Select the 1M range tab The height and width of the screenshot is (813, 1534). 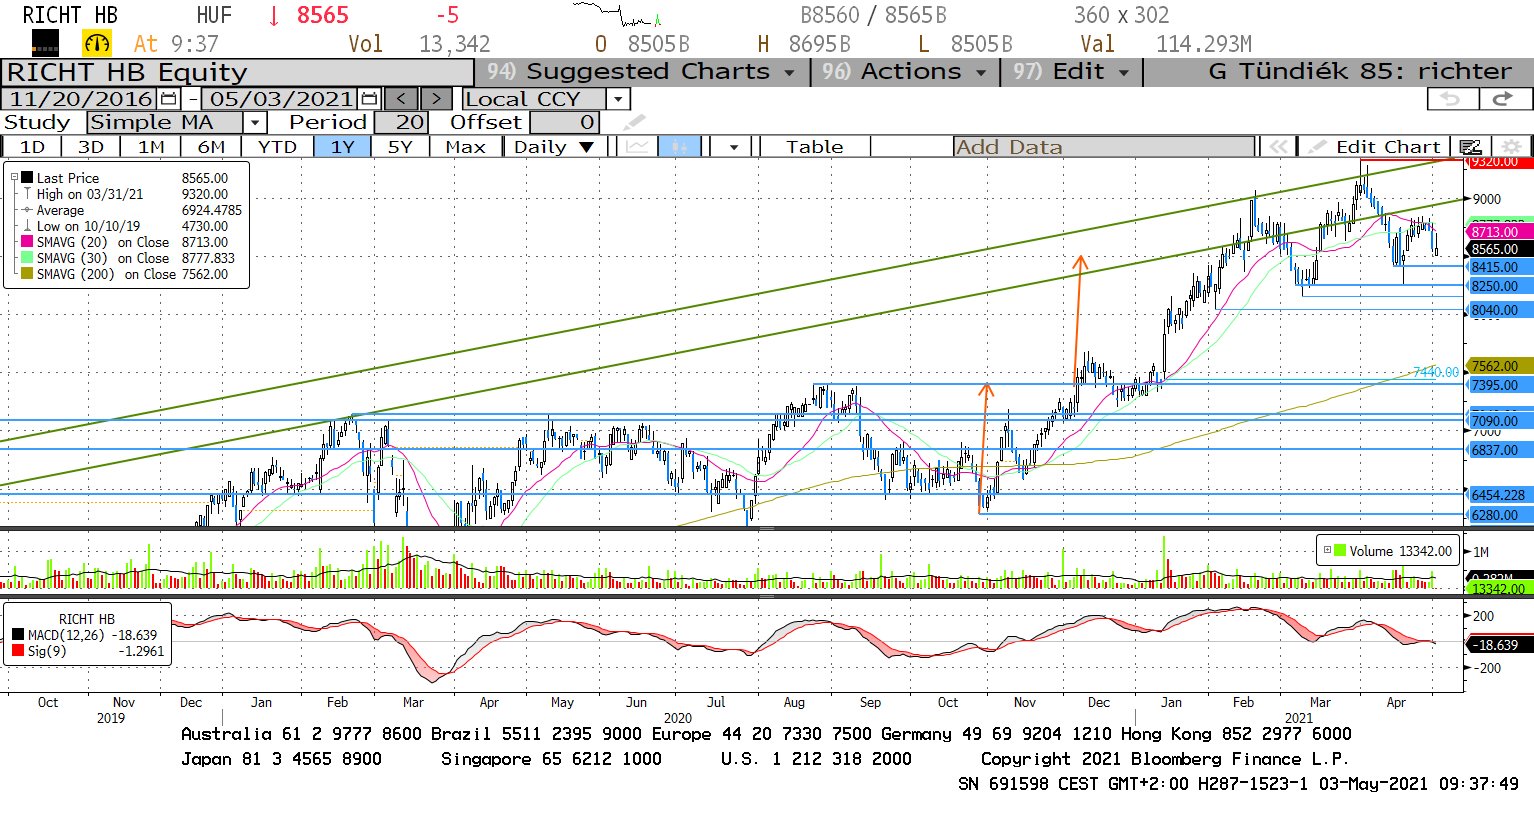(151, 147)
